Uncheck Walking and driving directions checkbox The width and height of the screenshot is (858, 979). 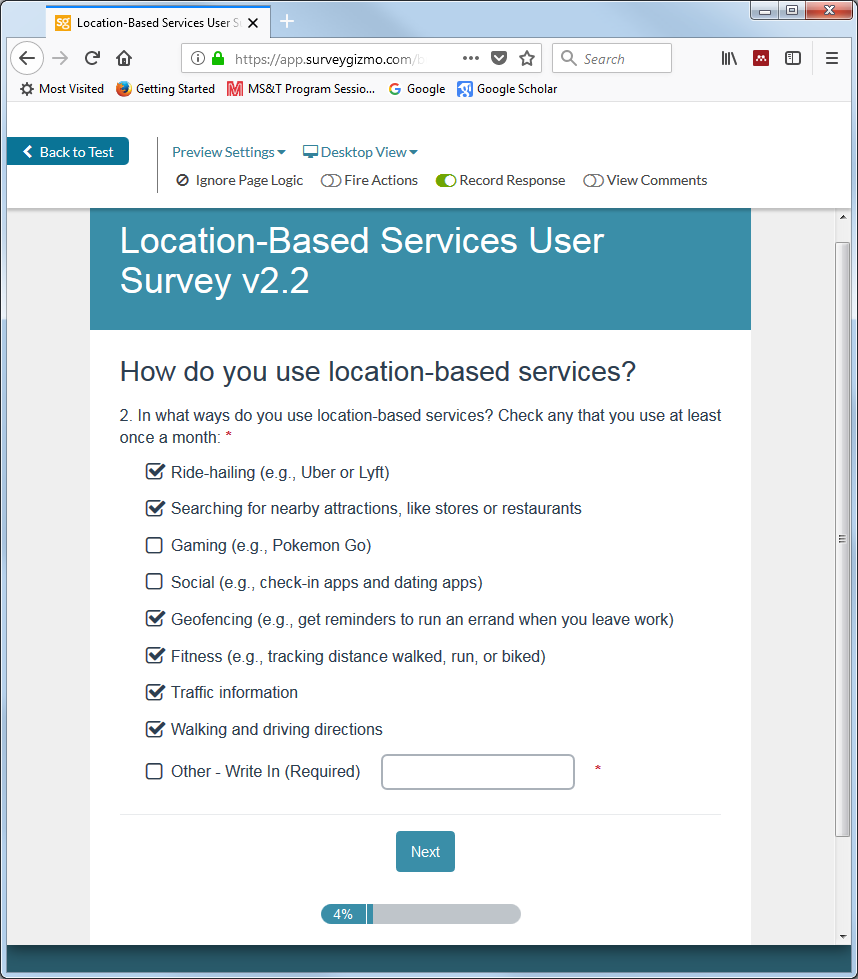pyautogui.click(x=154, y=729)
